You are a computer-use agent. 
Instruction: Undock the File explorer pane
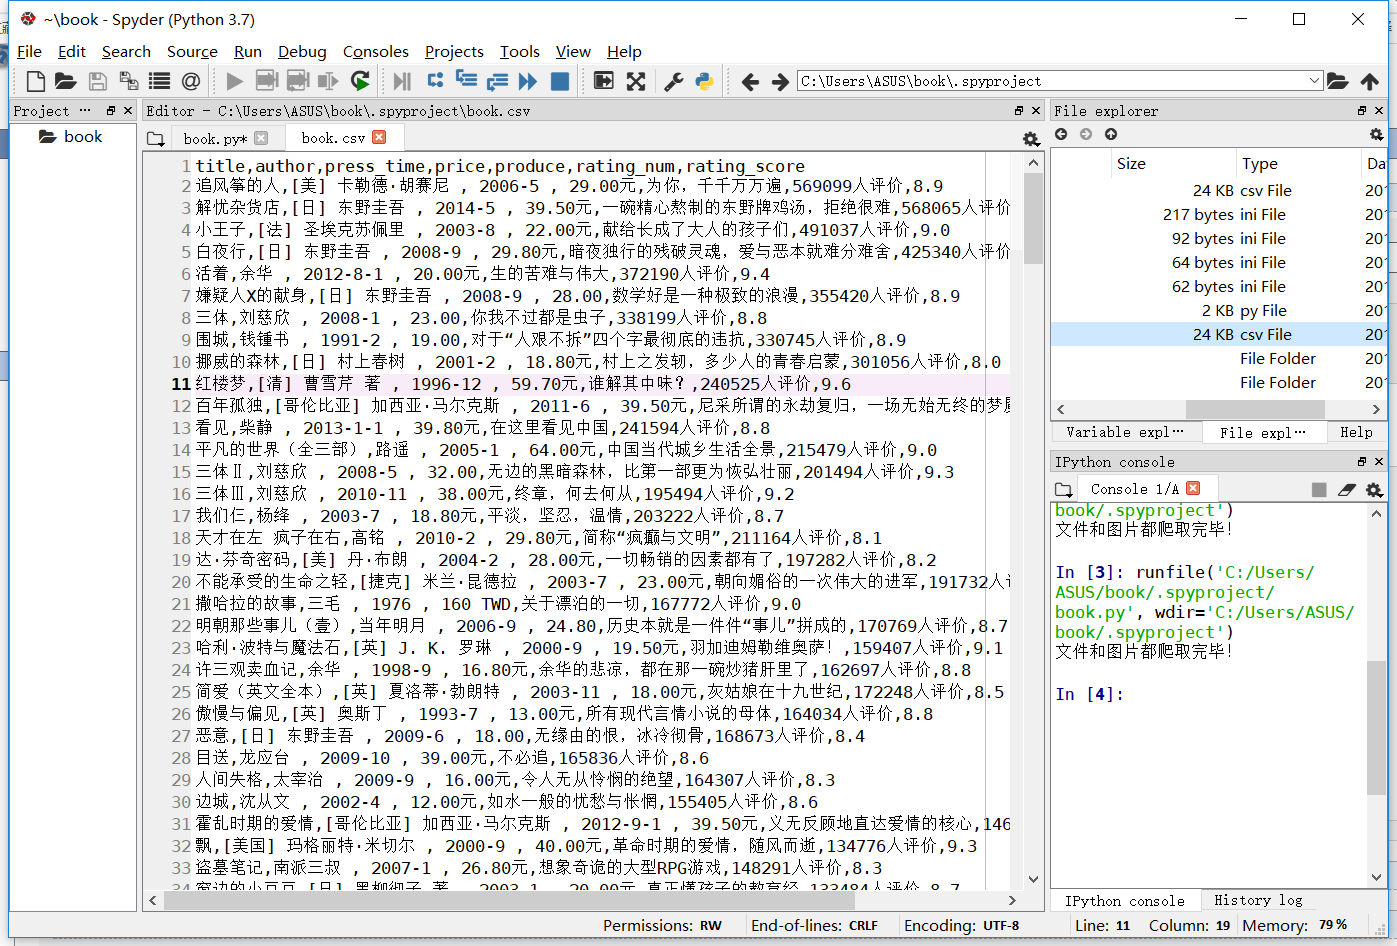coord(1361,111)
